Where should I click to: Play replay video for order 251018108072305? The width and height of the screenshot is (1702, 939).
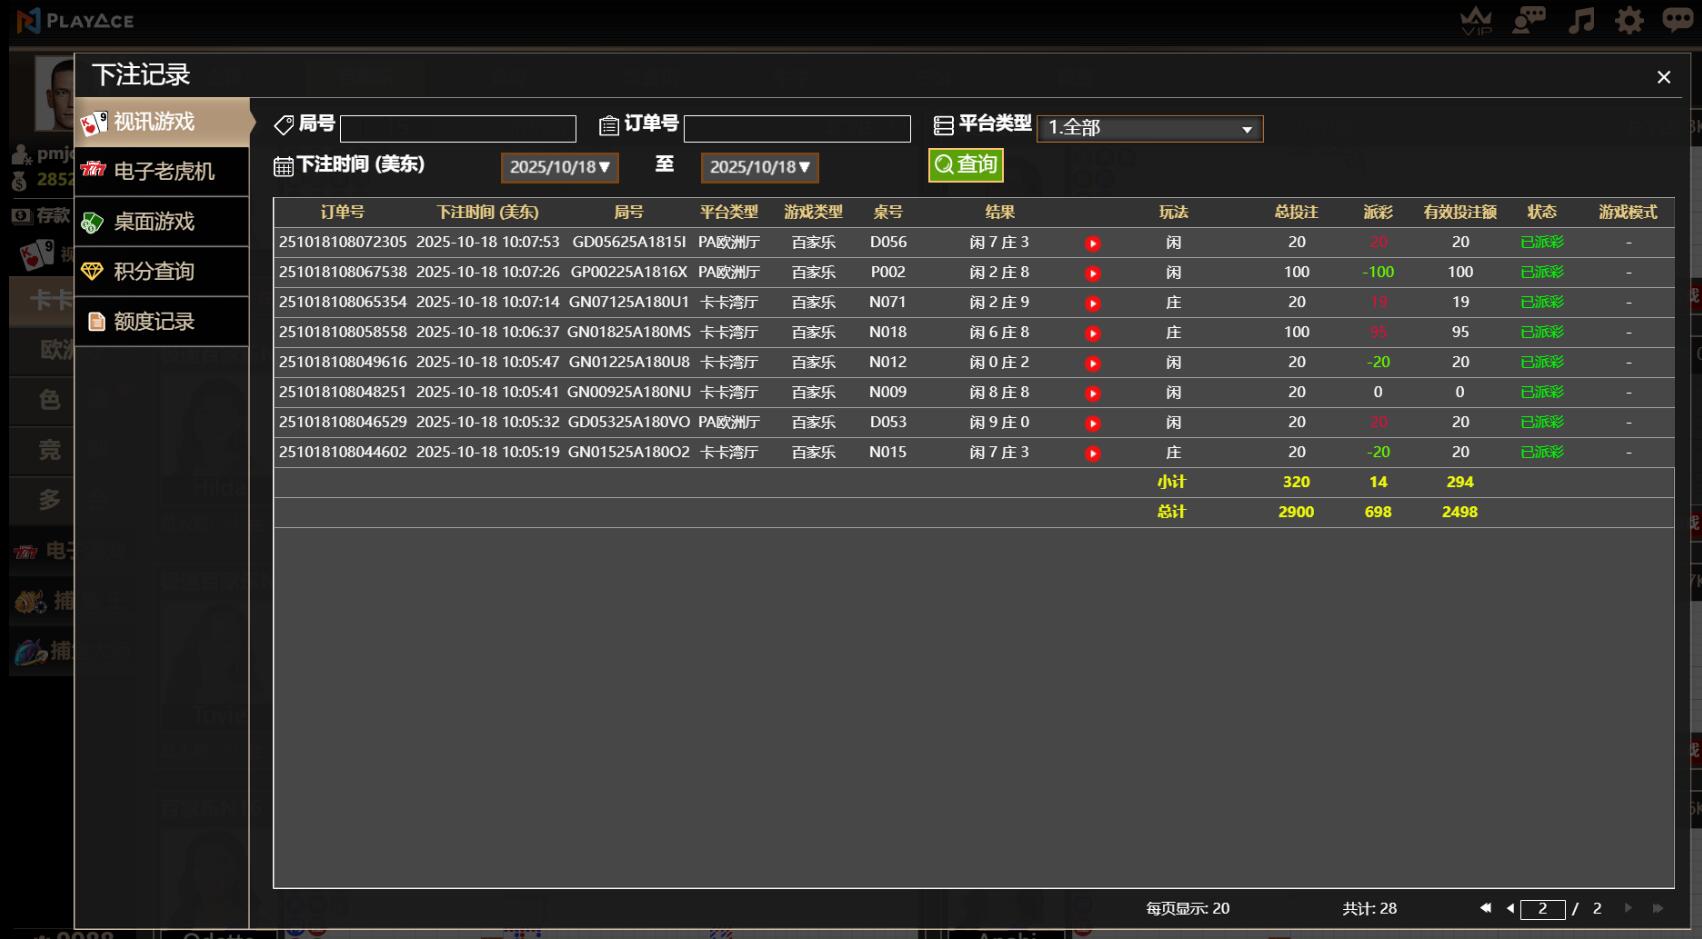point(1093,243)
